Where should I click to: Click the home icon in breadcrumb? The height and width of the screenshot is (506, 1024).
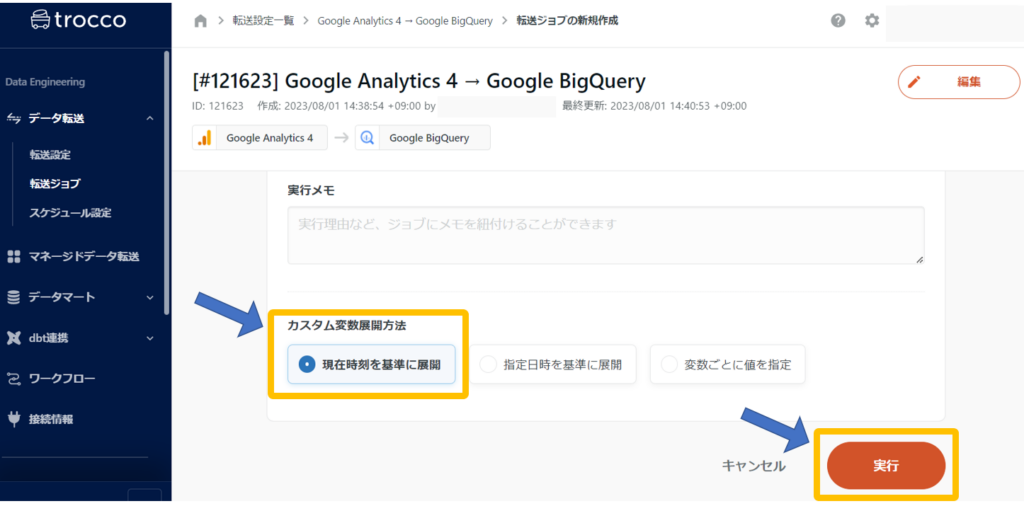click(200, 21)
